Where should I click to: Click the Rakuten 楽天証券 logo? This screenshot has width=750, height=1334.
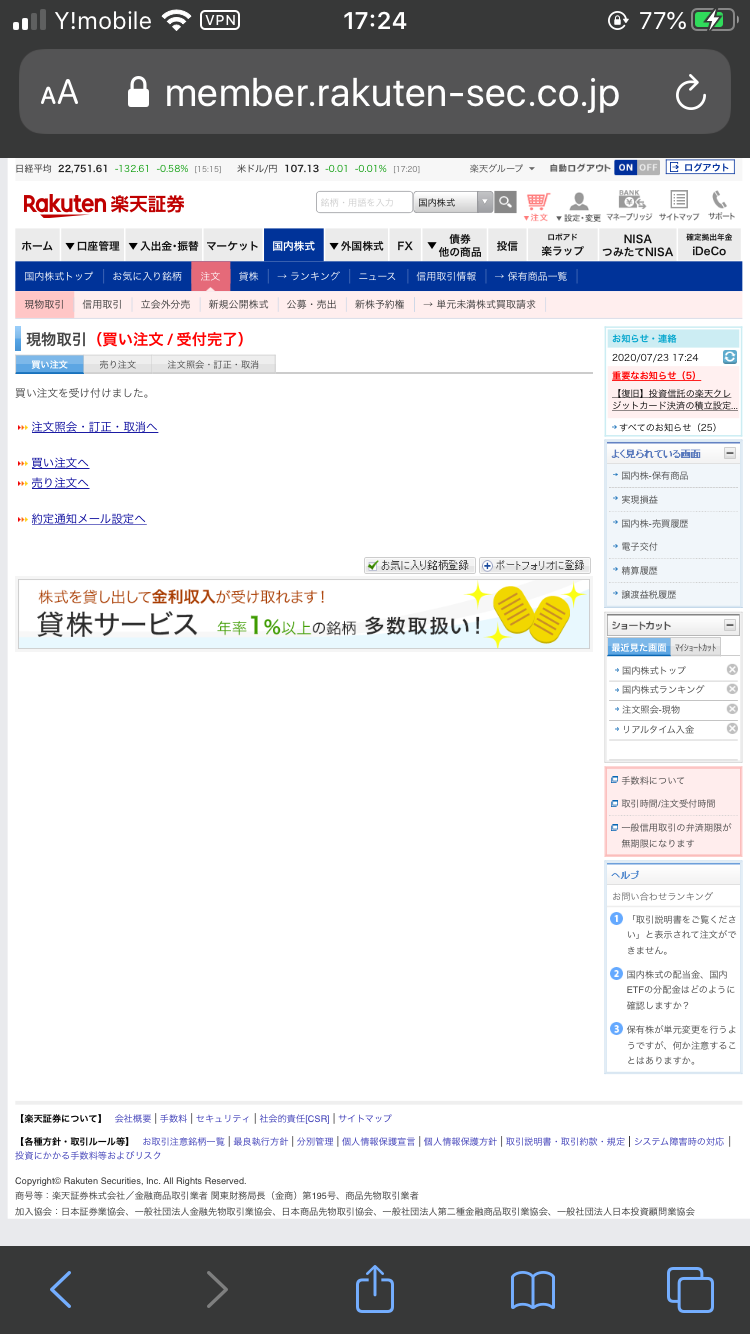pos(104,204)
